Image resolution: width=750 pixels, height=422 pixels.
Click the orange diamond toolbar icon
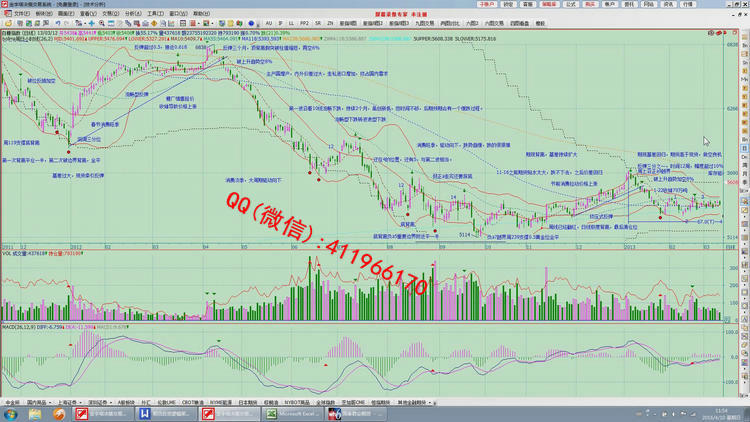(x=154, y=23)
